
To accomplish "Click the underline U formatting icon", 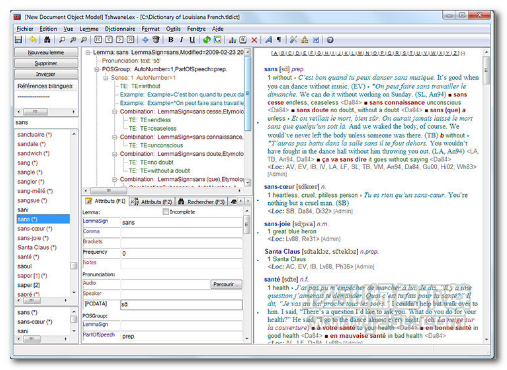I will 192,40.
